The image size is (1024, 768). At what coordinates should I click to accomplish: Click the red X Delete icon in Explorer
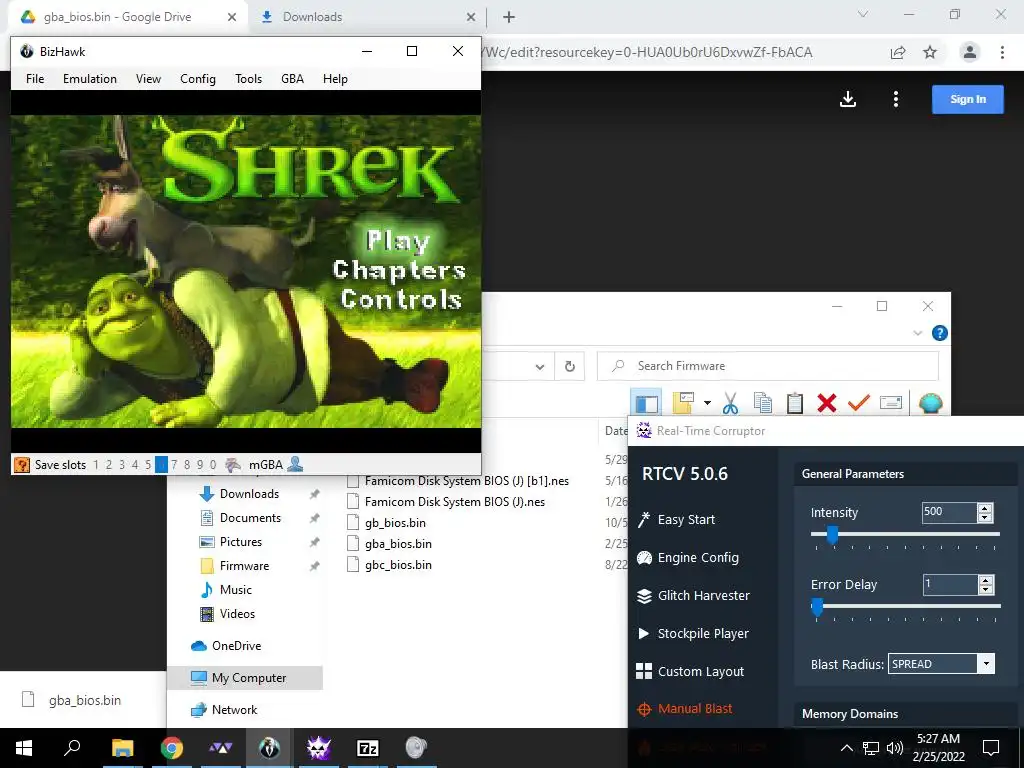click(x=827, y=403)
